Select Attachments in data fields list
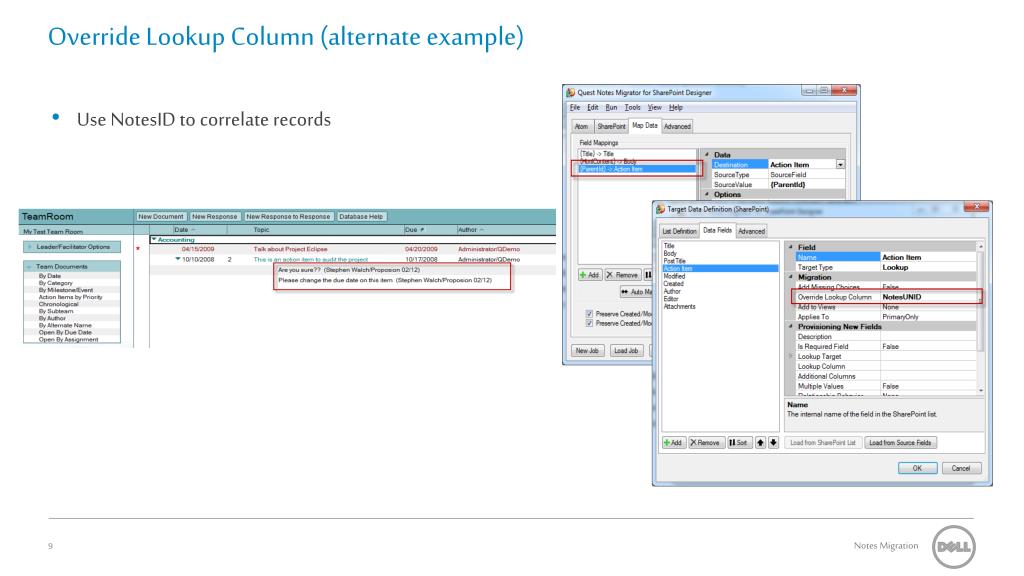This screenshot has width=1024, height=576. coord(679,306)
